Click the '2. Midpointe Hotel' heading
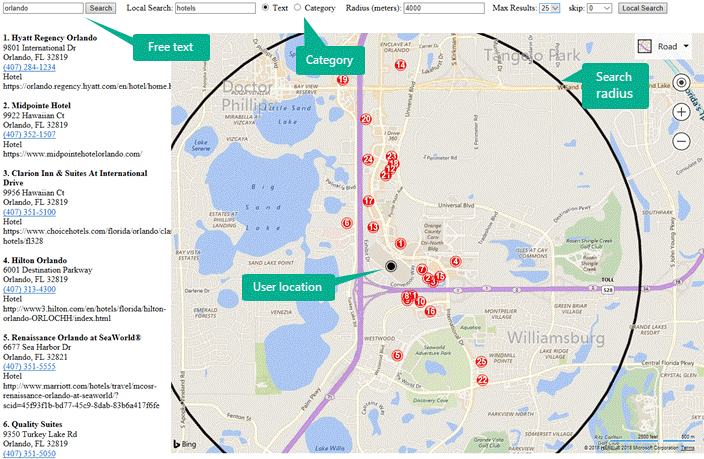This screenshot has width=704, height=459. click(x=37, y=106)
